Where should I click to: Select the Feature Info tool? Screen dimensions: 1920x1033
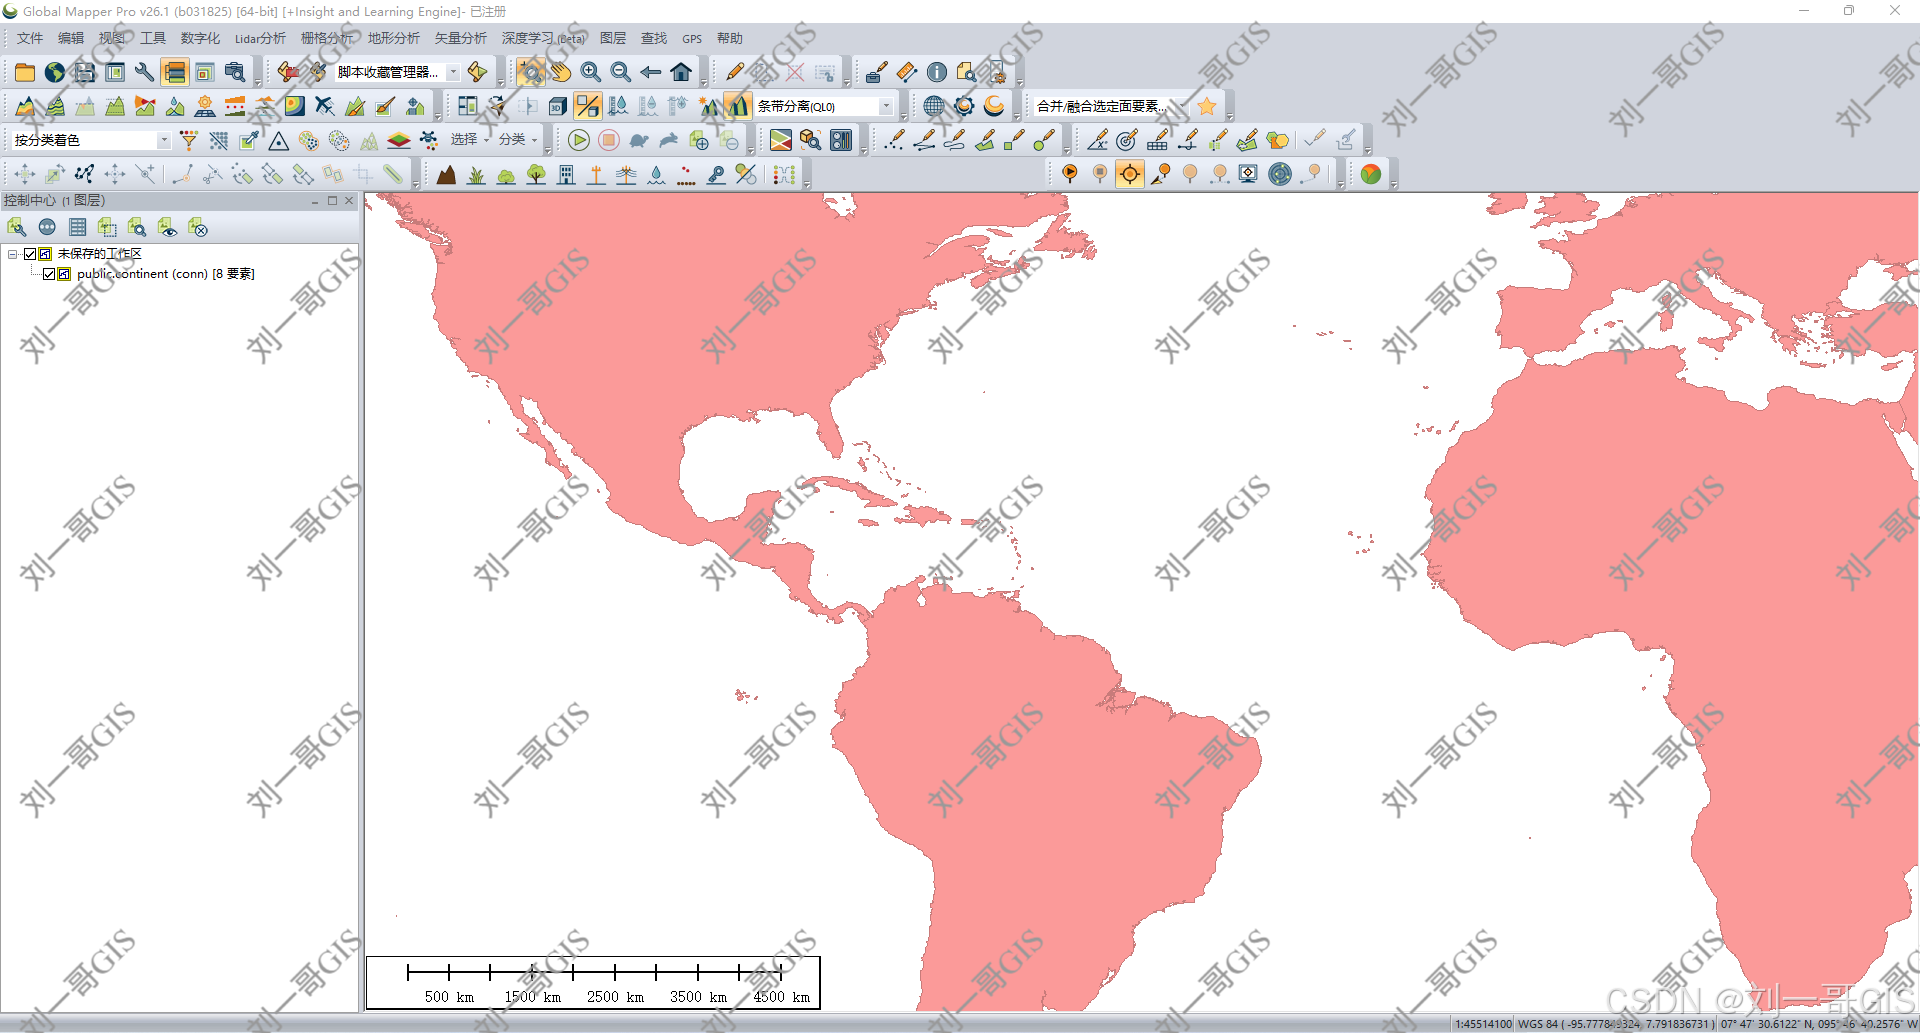coord(937,72)
